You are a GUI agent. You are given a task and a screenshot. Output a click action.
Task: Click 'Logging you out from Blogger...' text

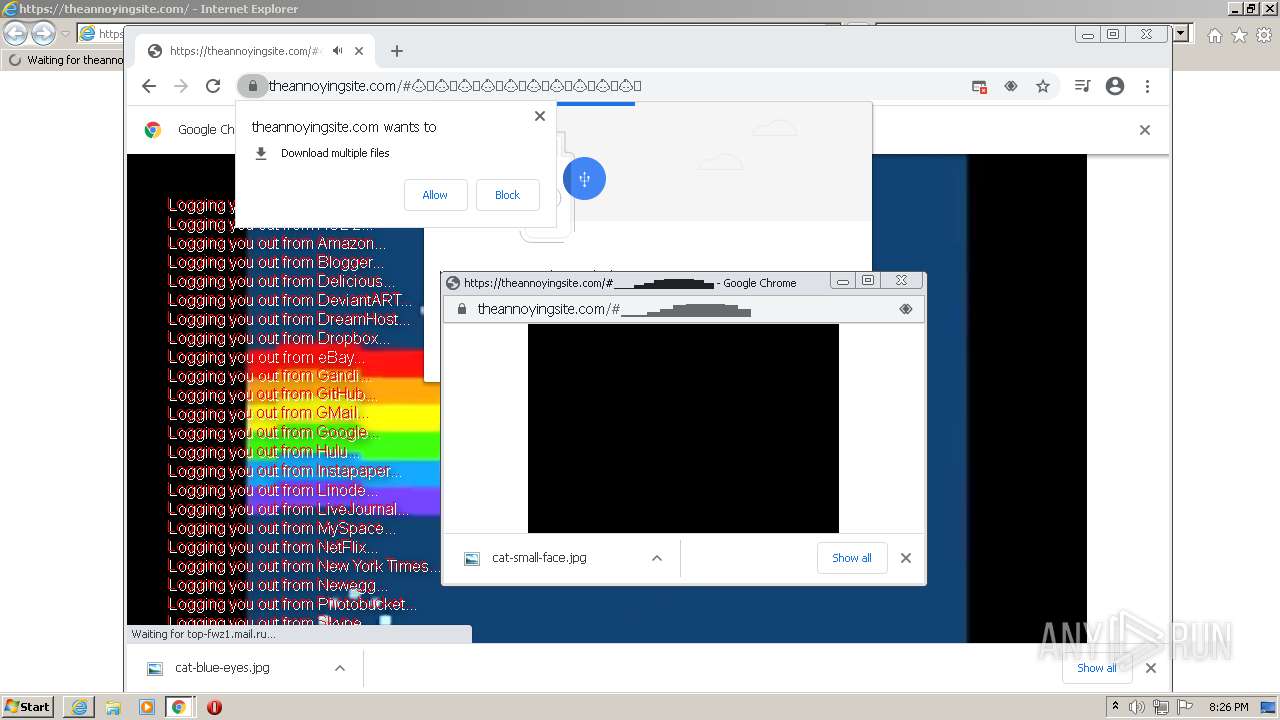(276, 262)
